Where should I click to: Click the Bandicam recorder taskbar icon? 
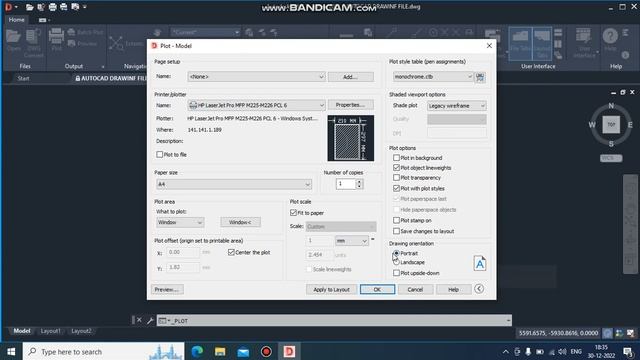(266, 351)
